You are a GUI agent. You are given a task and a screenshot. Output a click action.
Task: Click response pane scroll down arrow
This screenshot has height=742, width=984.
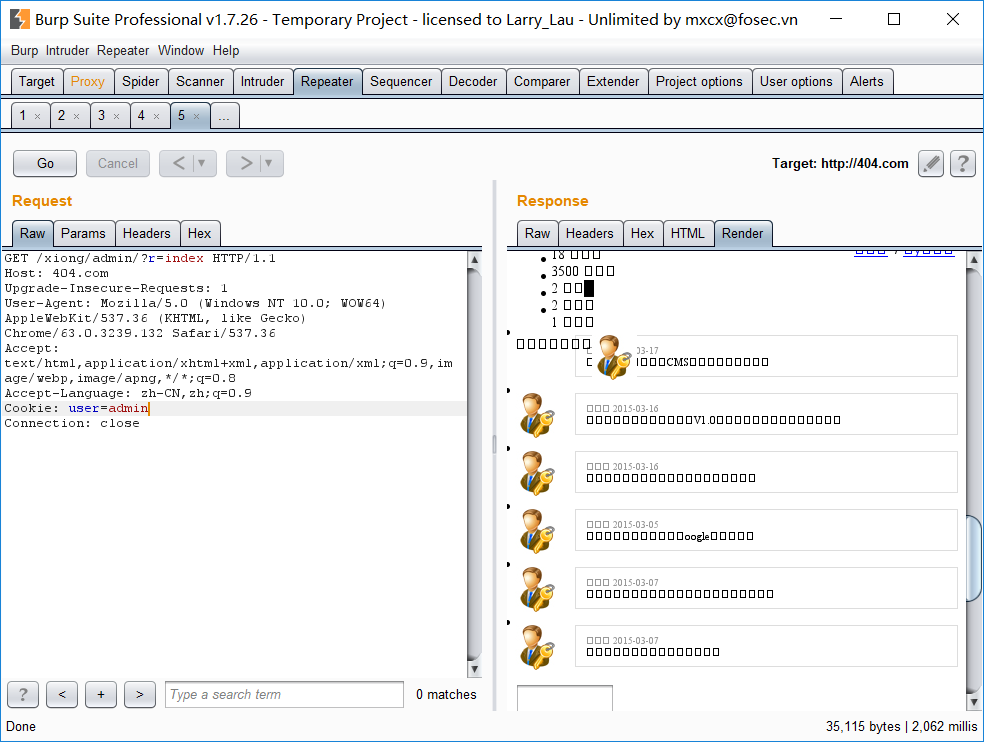974,701
